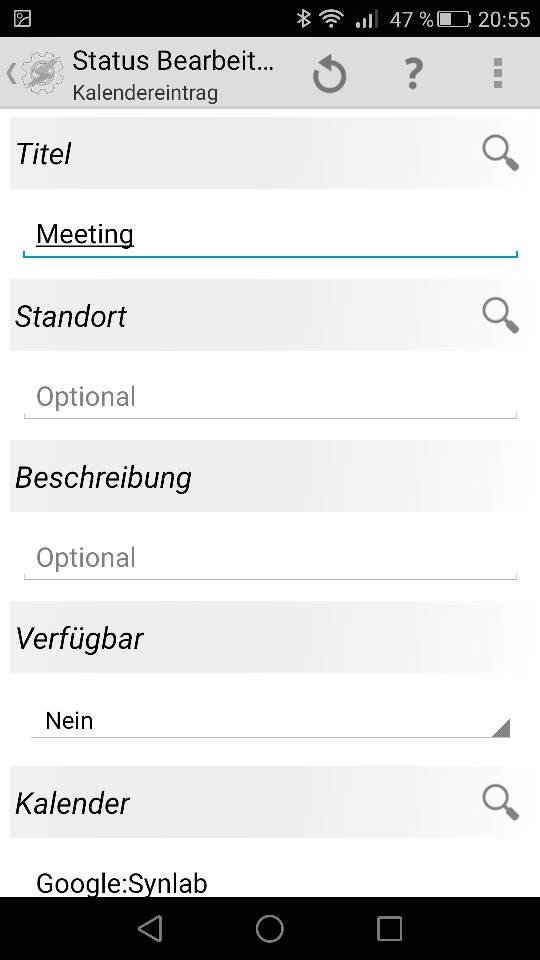
Task: Open the Verfügbar dropdown showing Nein
Action: (270, 721)
